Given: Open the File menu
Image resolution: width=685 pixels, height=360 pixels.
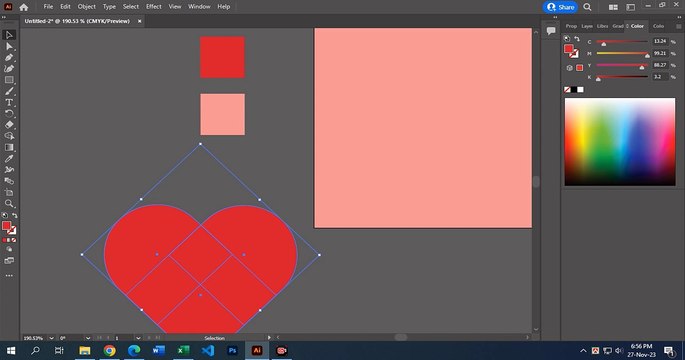Looking at the screenshot, I should click(x=48, y=7).
